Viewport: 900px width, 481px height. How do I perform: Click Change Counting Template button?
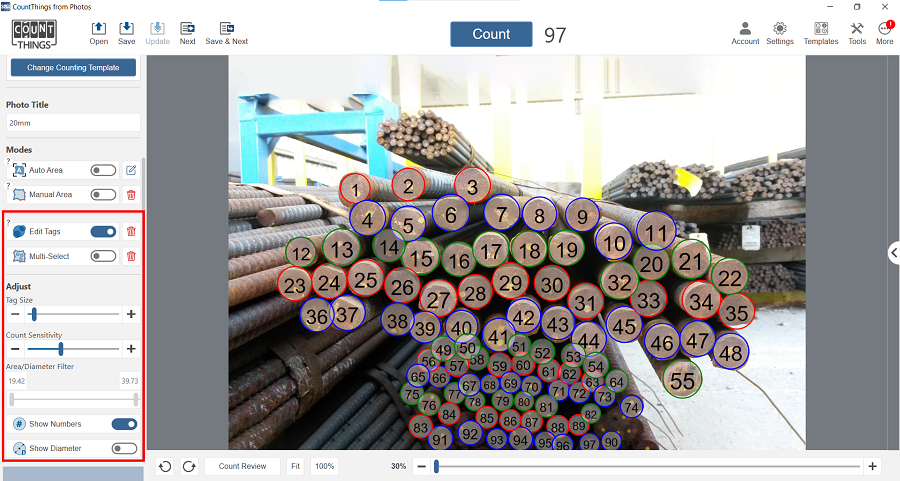coord(73,68)
